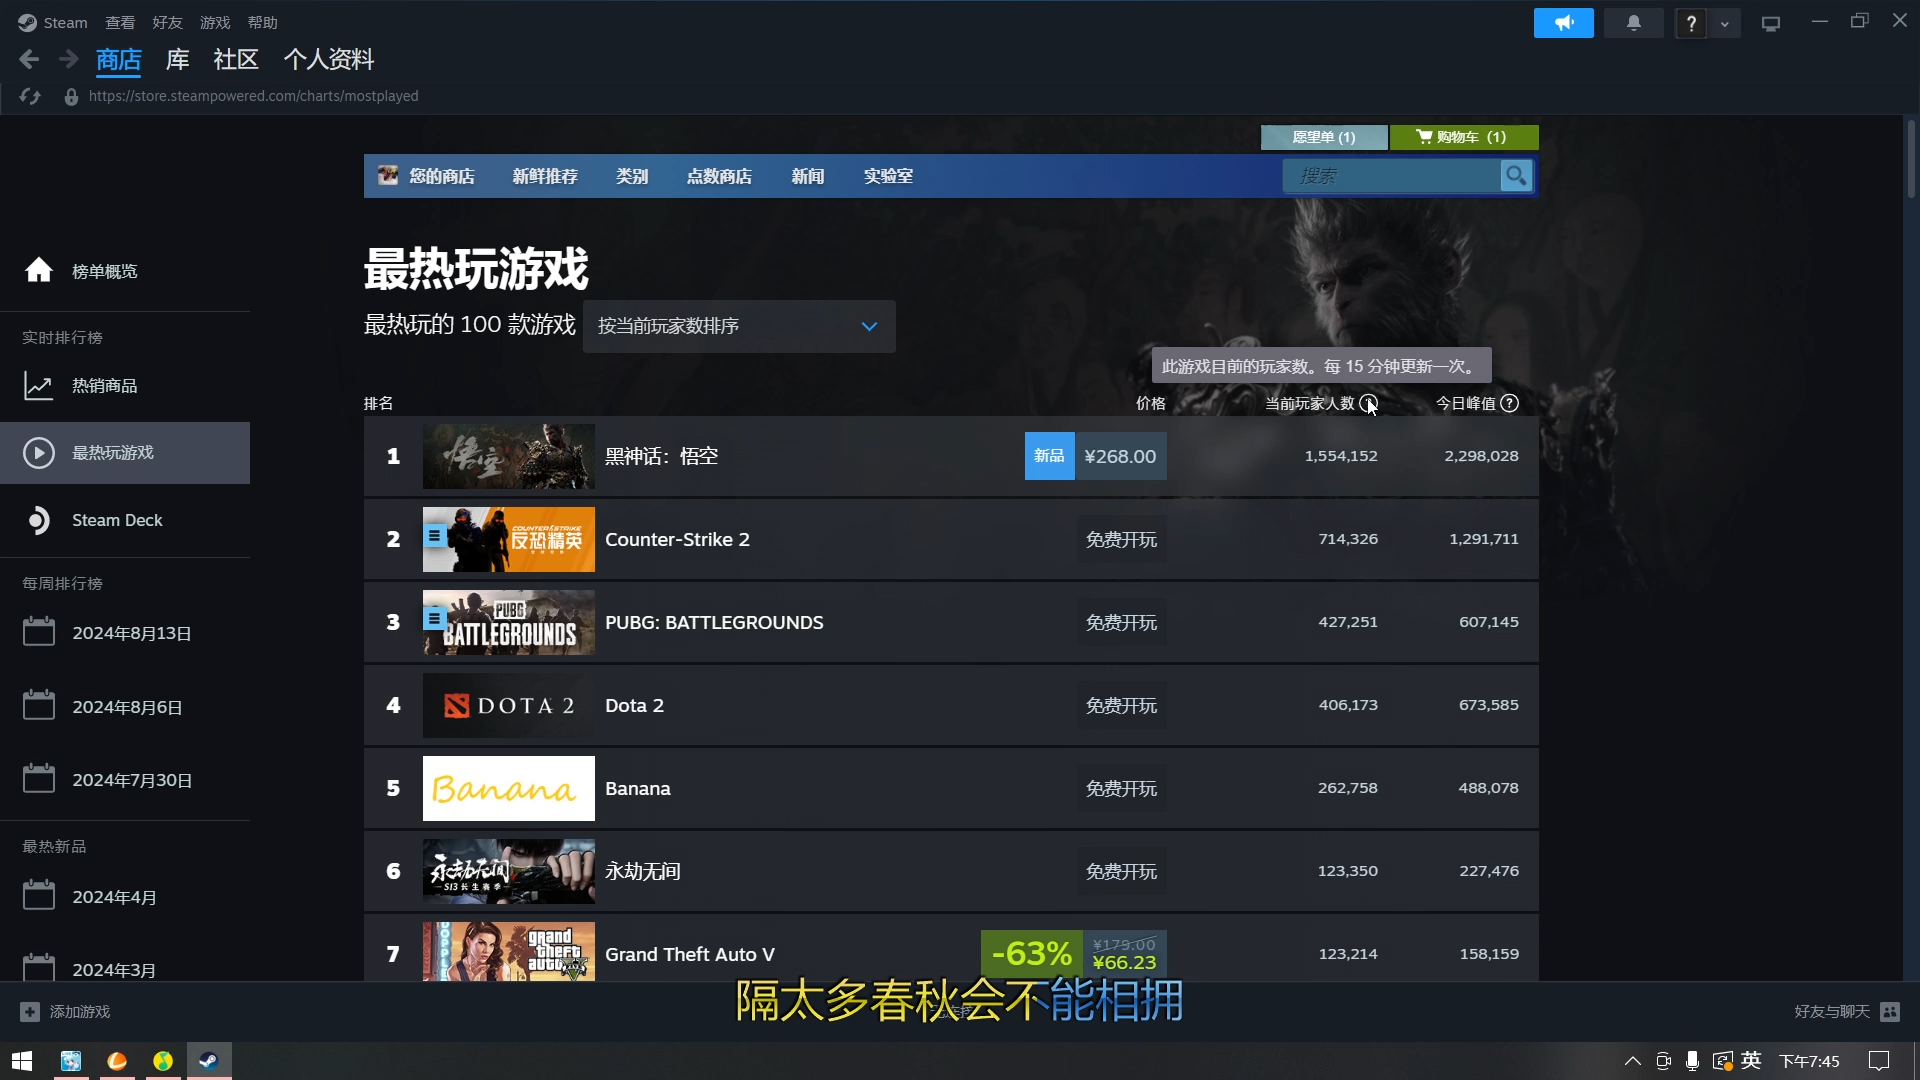Open the Windows Start button
The width and height of the screenshot is (1920, 1080).
tap(22, 1061)
